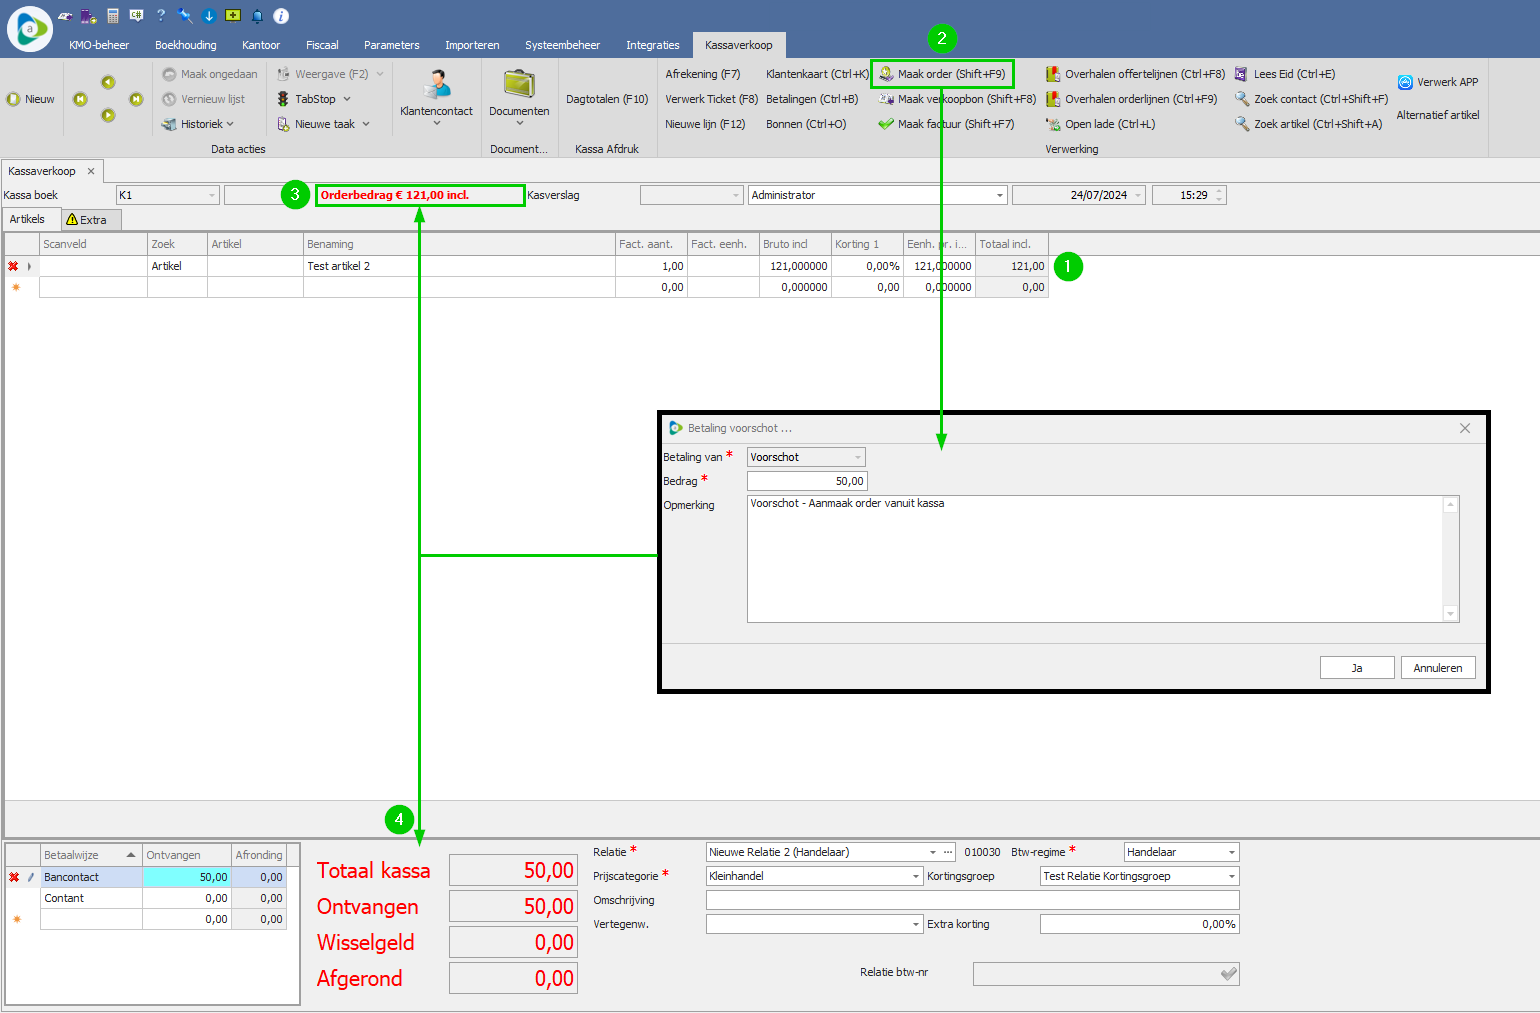Screen dimensions: 1540x1013
Task: Open the Prijscategorie Kleinhandel dropdown
Action: pos(915,877)
